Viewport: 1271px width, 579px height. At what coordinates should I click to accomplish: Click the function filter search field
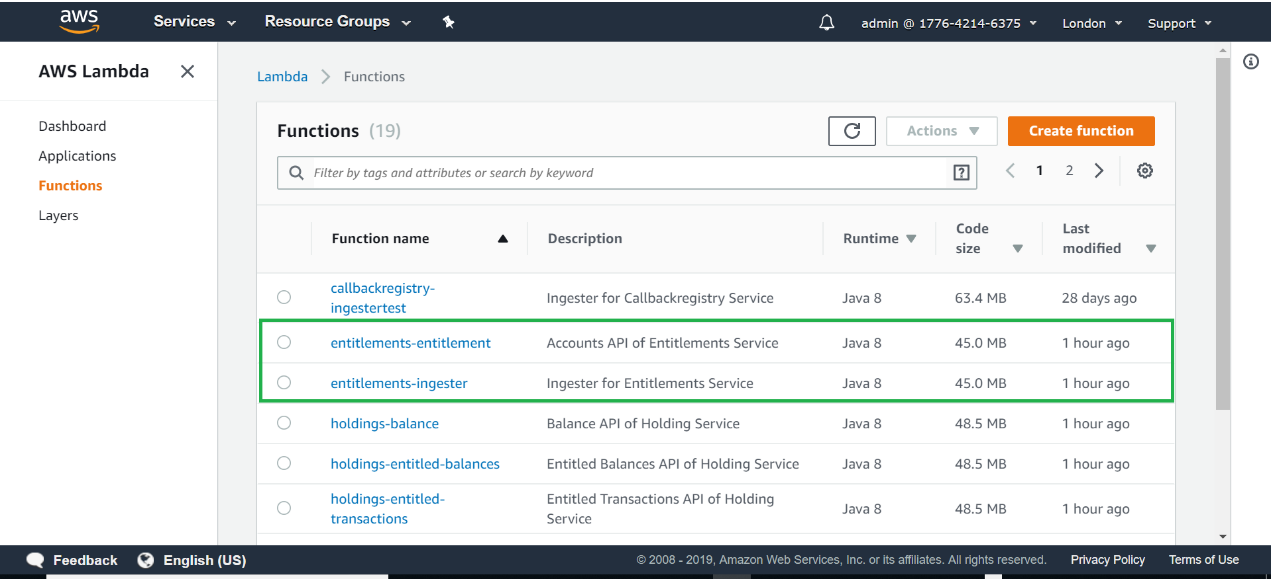tap(625, 173)
